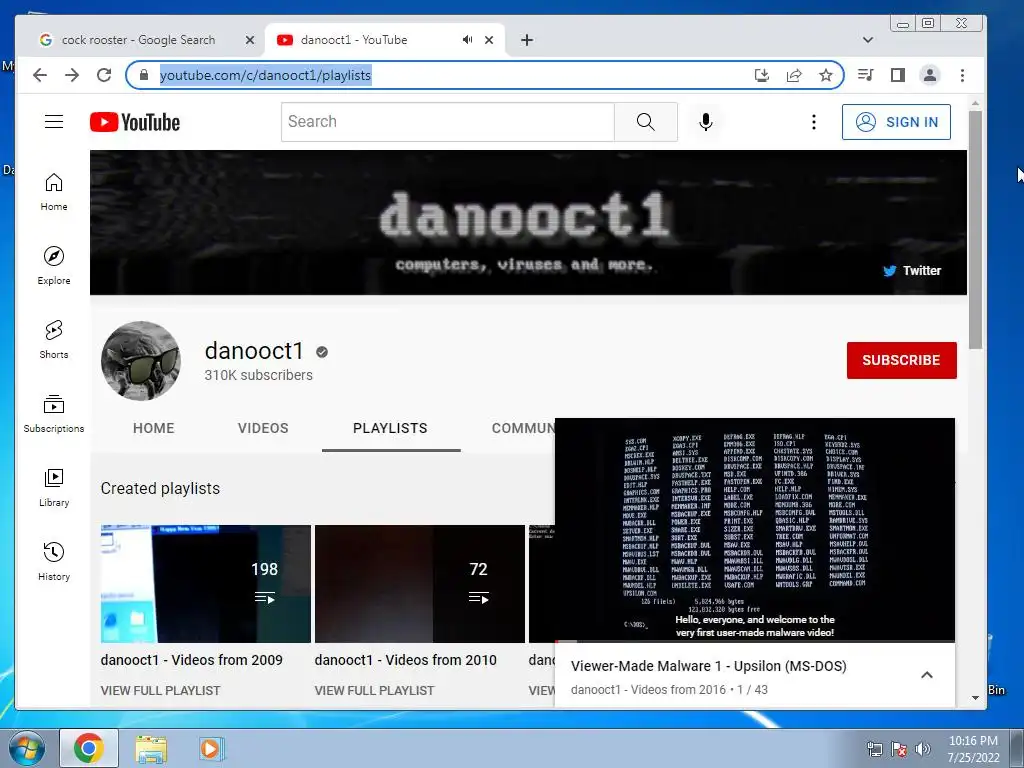
Task: View full playlist for Videos from 2009
Action: [161, 690]
